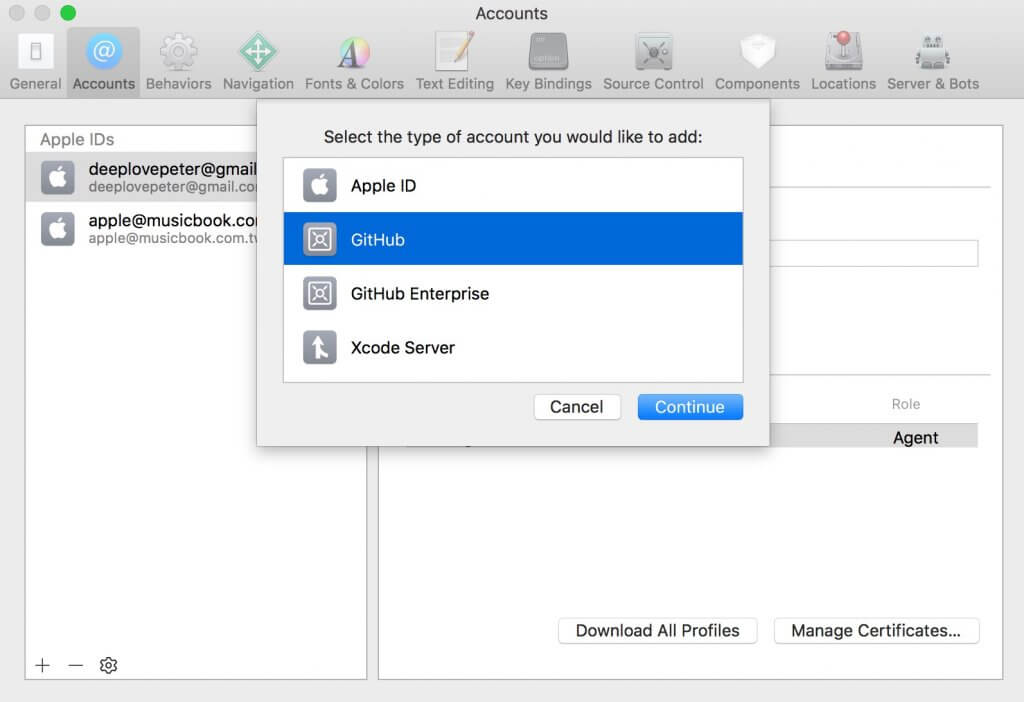Open Manage Certificates dialog

click(x=876, y=630)
